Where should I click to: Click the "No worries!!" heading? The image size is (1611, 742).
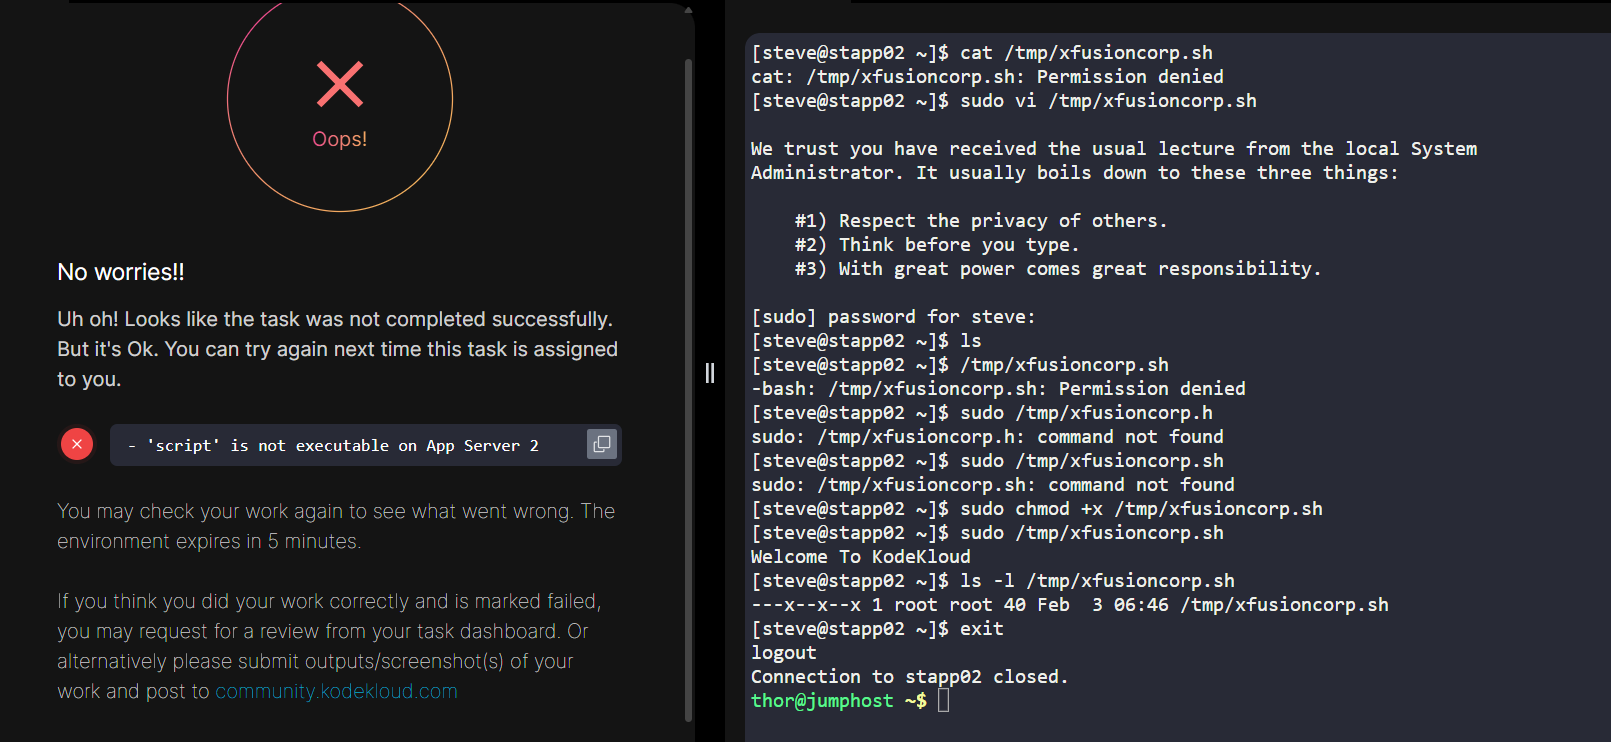[x=121, y=272]
